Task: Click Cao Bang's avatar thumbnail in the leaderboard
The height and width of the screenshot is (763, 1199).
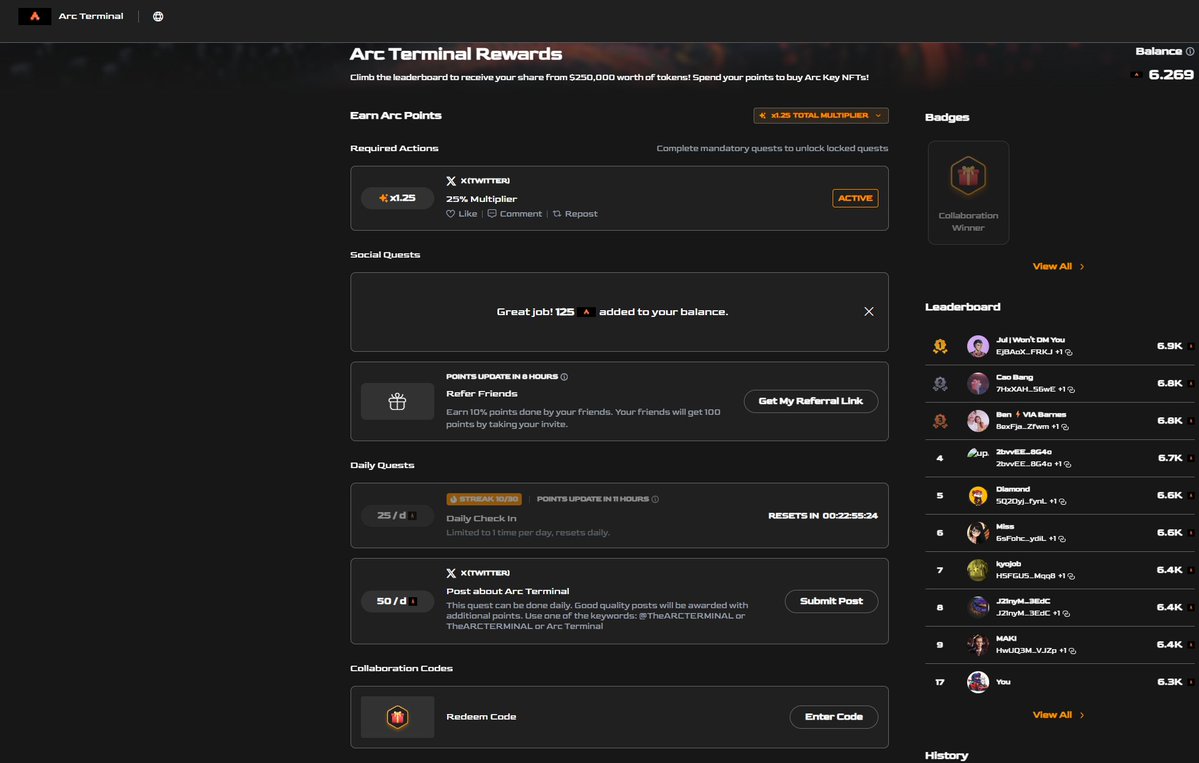Action: pos(977,383)
